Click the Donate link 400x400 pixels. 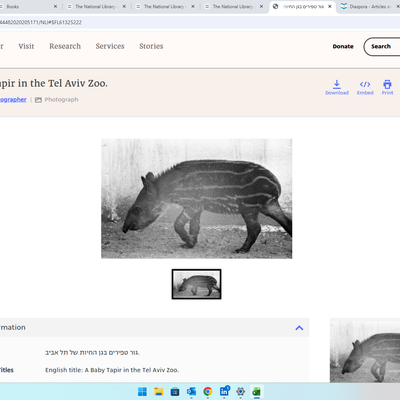pyautogui.click(x=343, y=46)
